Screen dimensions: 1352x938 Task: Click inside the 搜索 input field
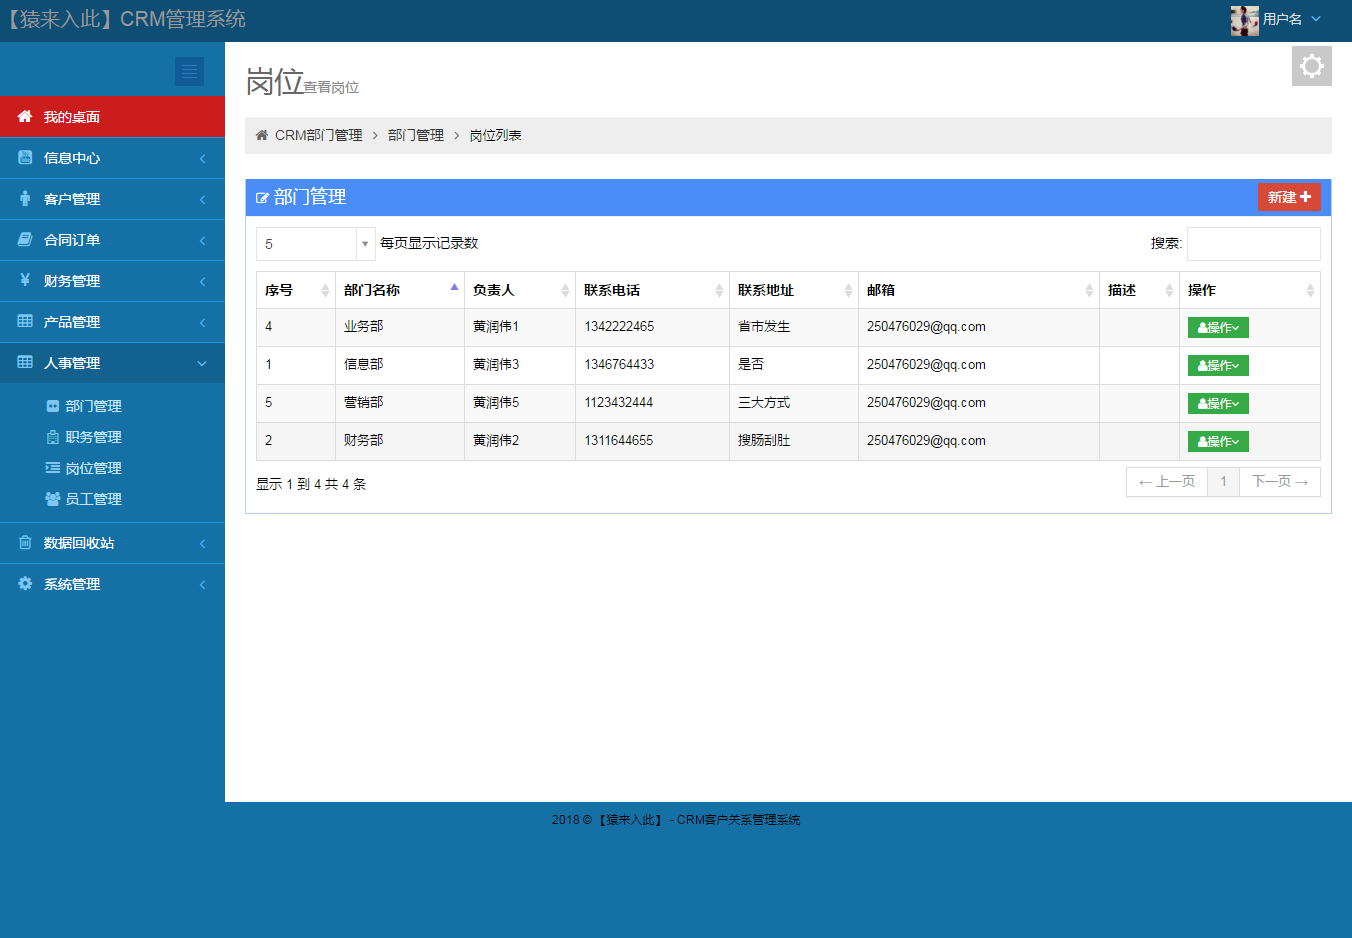[1253, 243]
